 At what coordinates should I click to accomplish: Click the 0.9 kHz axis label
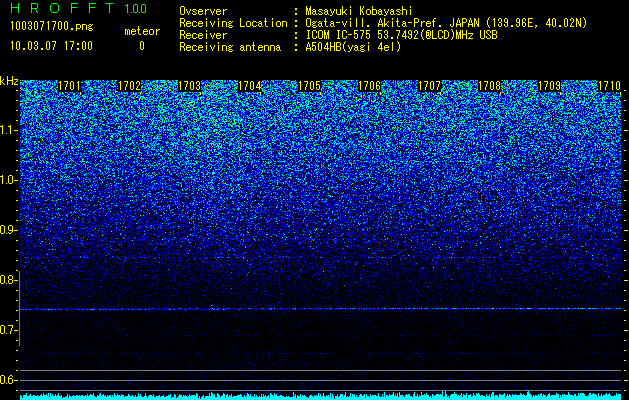pyautogui.click(x=9, y=230)
